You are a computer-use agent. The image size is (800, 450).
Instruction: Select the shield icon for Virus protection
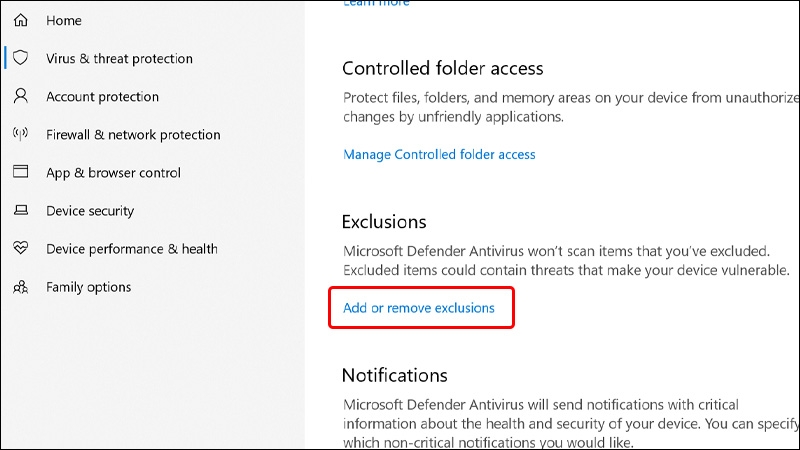click(x=20, y=58)
